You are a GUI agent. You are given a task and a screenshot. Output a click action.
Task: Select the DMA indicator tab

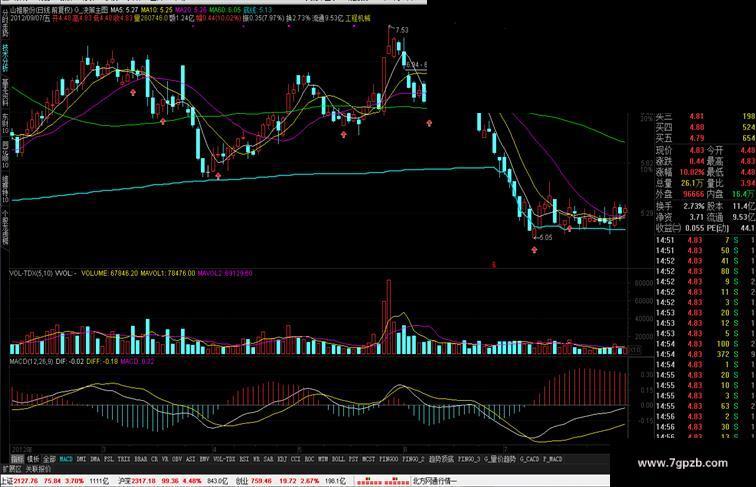point(95,459)
